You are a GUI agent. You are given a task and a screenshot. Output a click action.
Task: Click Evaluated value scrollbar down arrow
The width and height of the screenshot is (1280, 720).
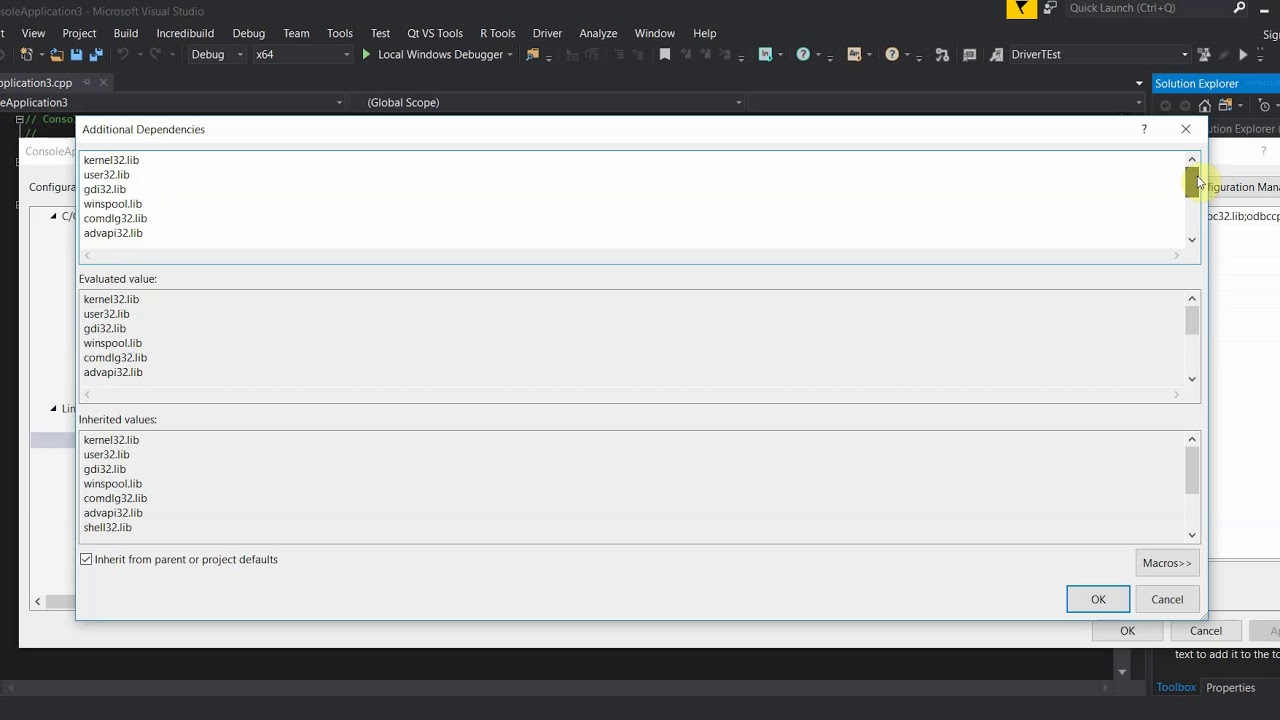[1192, 379]
